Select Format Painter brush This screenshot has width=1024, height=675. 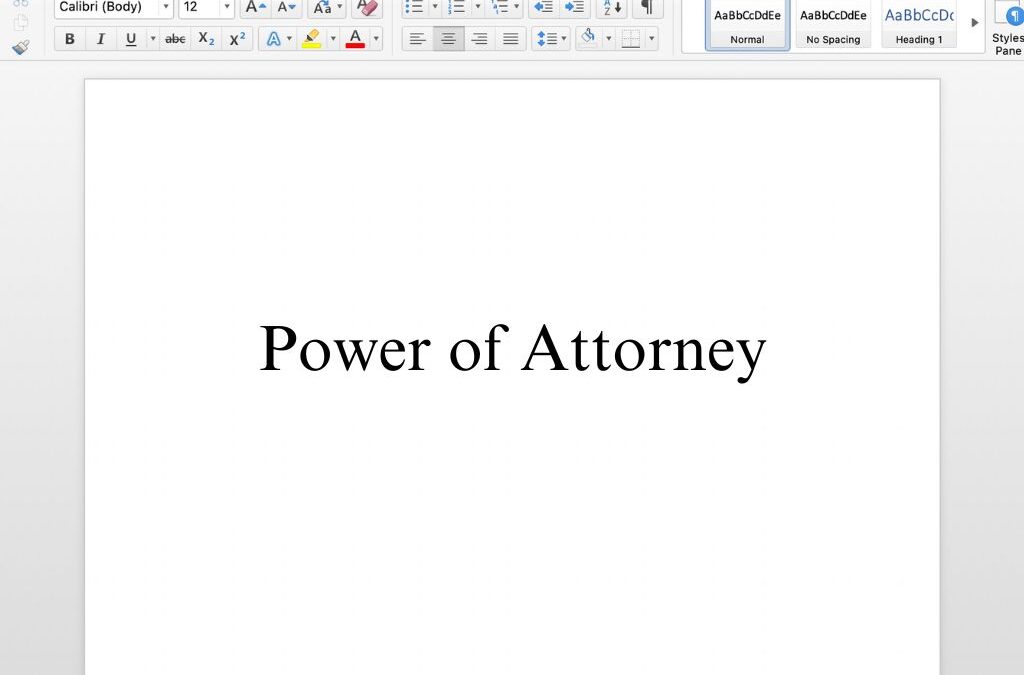21,48
